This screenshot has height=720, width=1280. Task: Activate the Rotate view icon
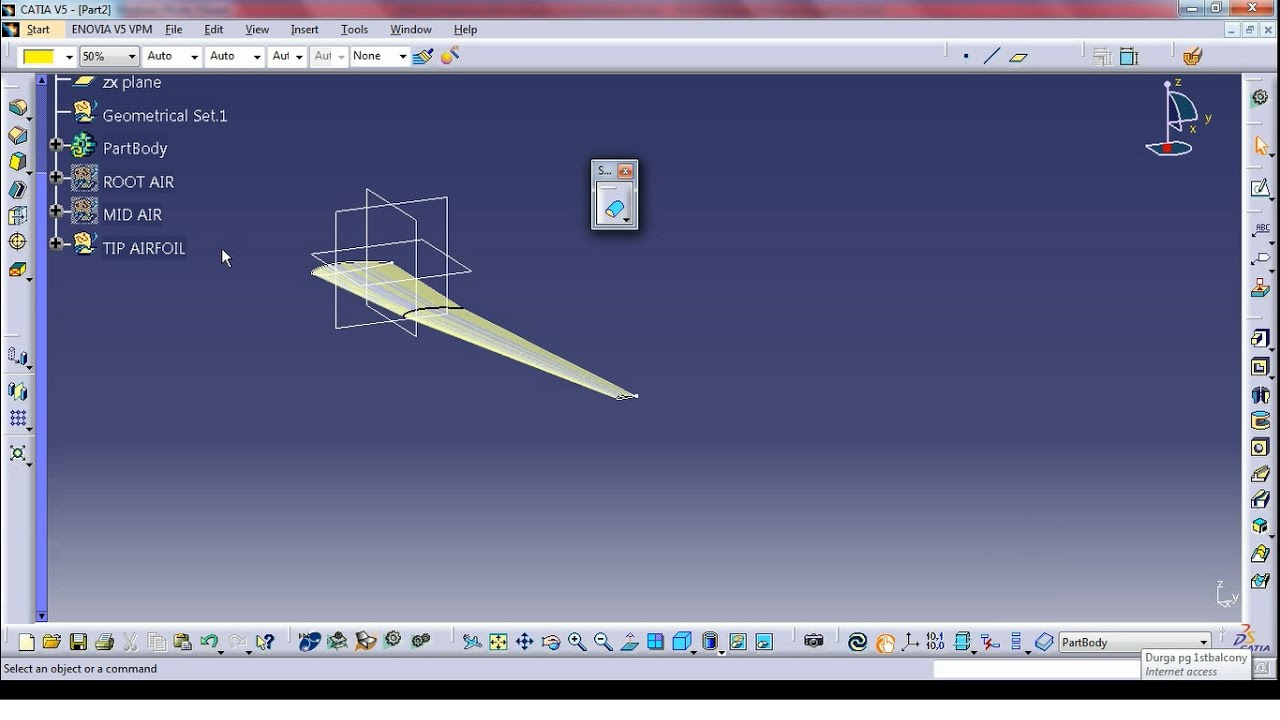550,642
